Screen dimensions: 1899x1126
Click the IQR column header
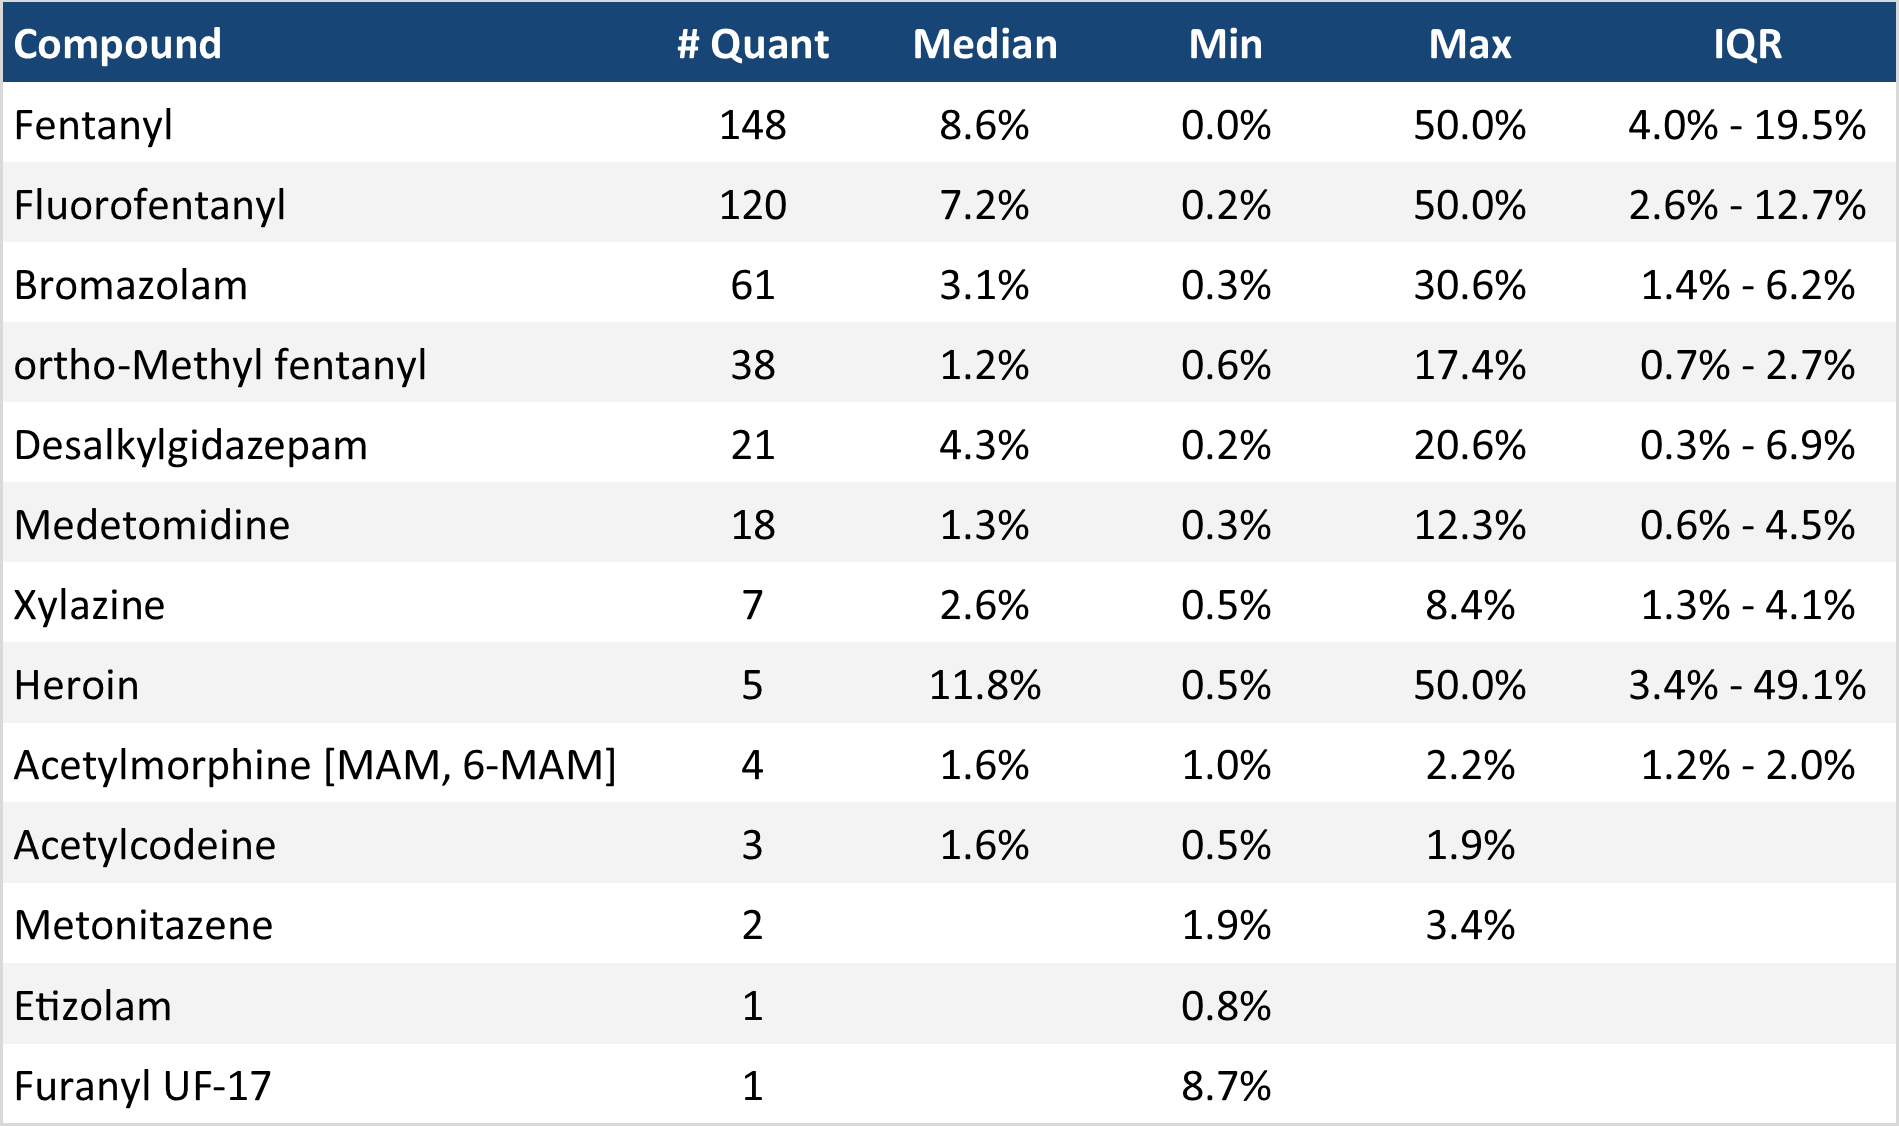pos(1747,44)
